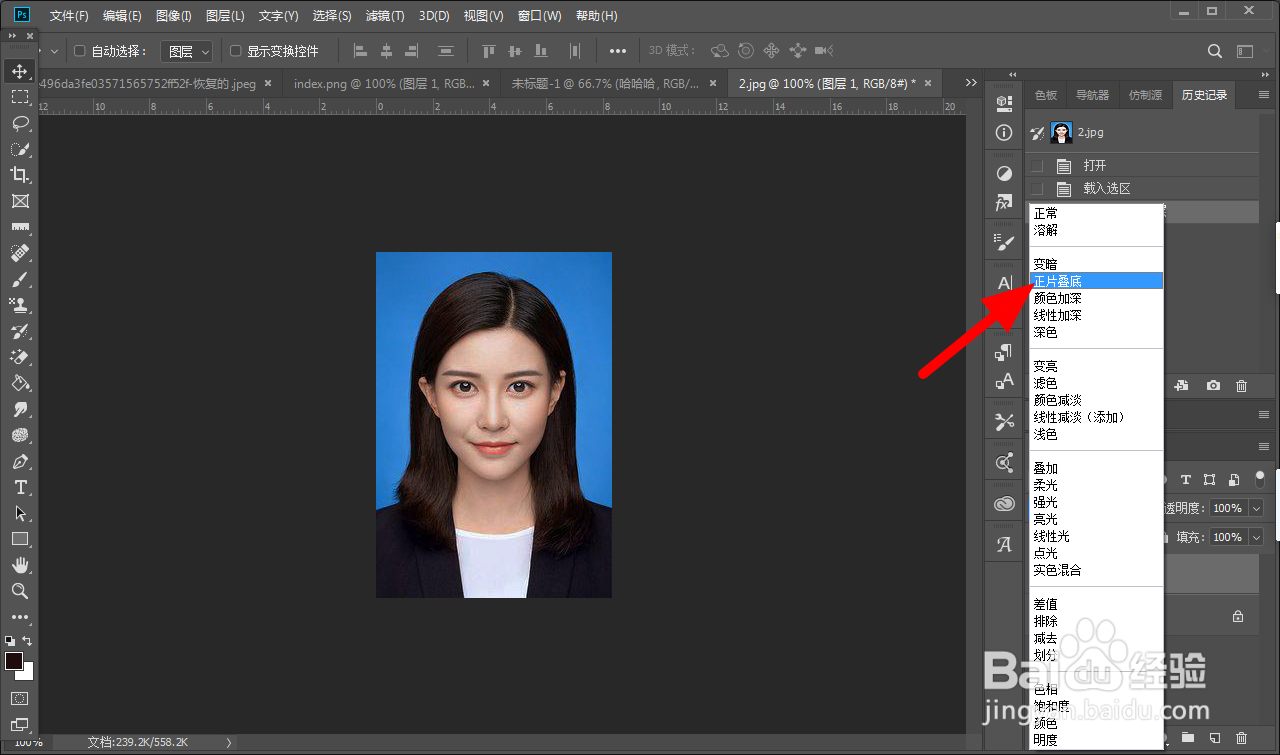Toggle the 显示变换控件 checkbox

tap(236, 51)
